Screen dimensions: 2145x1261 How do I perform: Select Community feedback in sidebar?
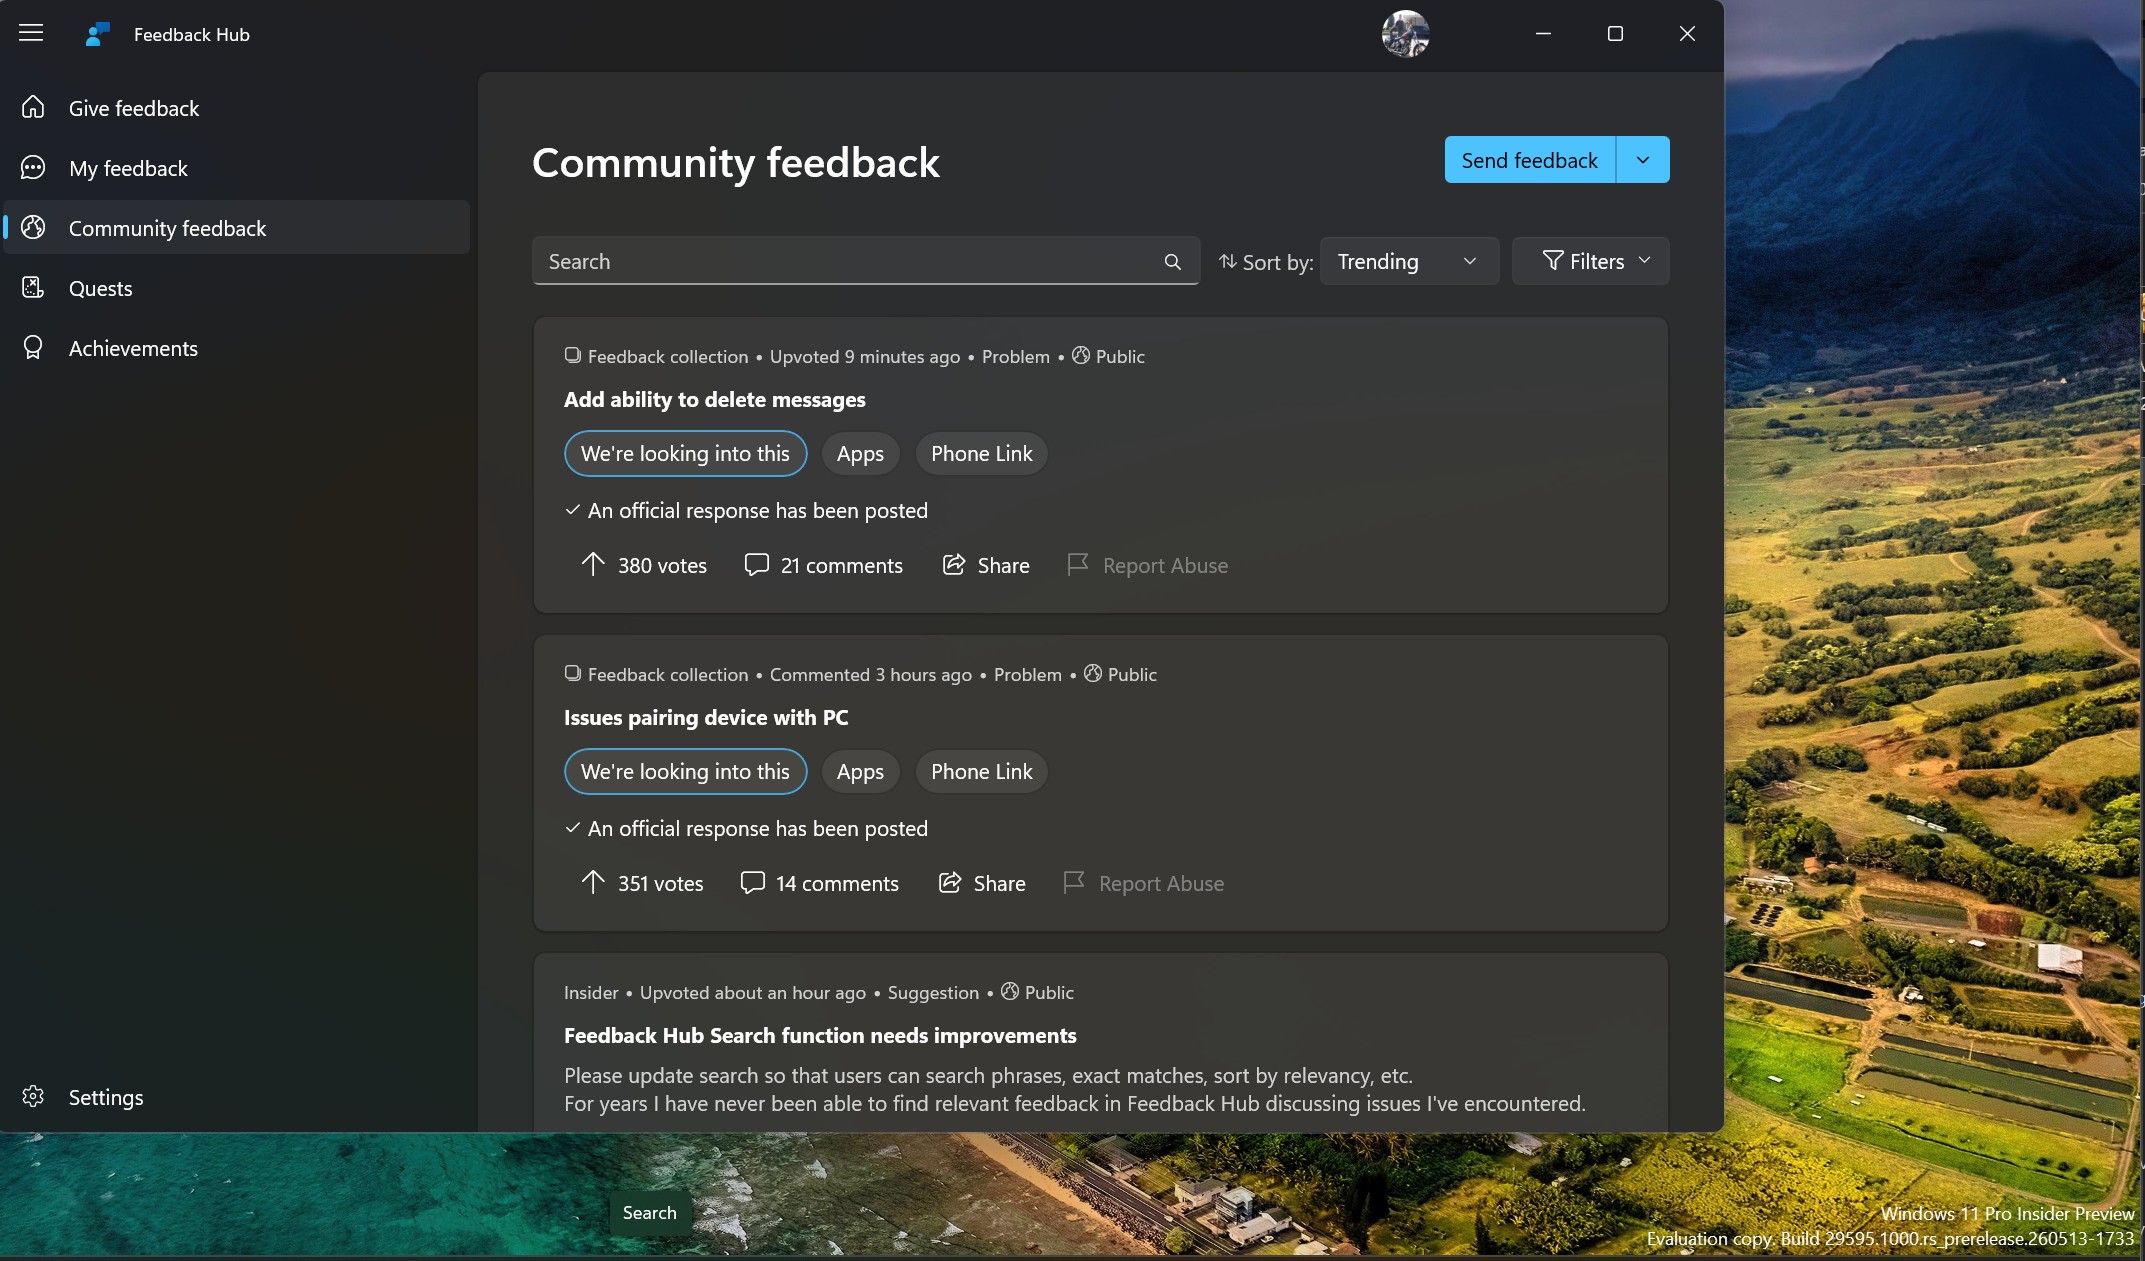coord(237,228)
